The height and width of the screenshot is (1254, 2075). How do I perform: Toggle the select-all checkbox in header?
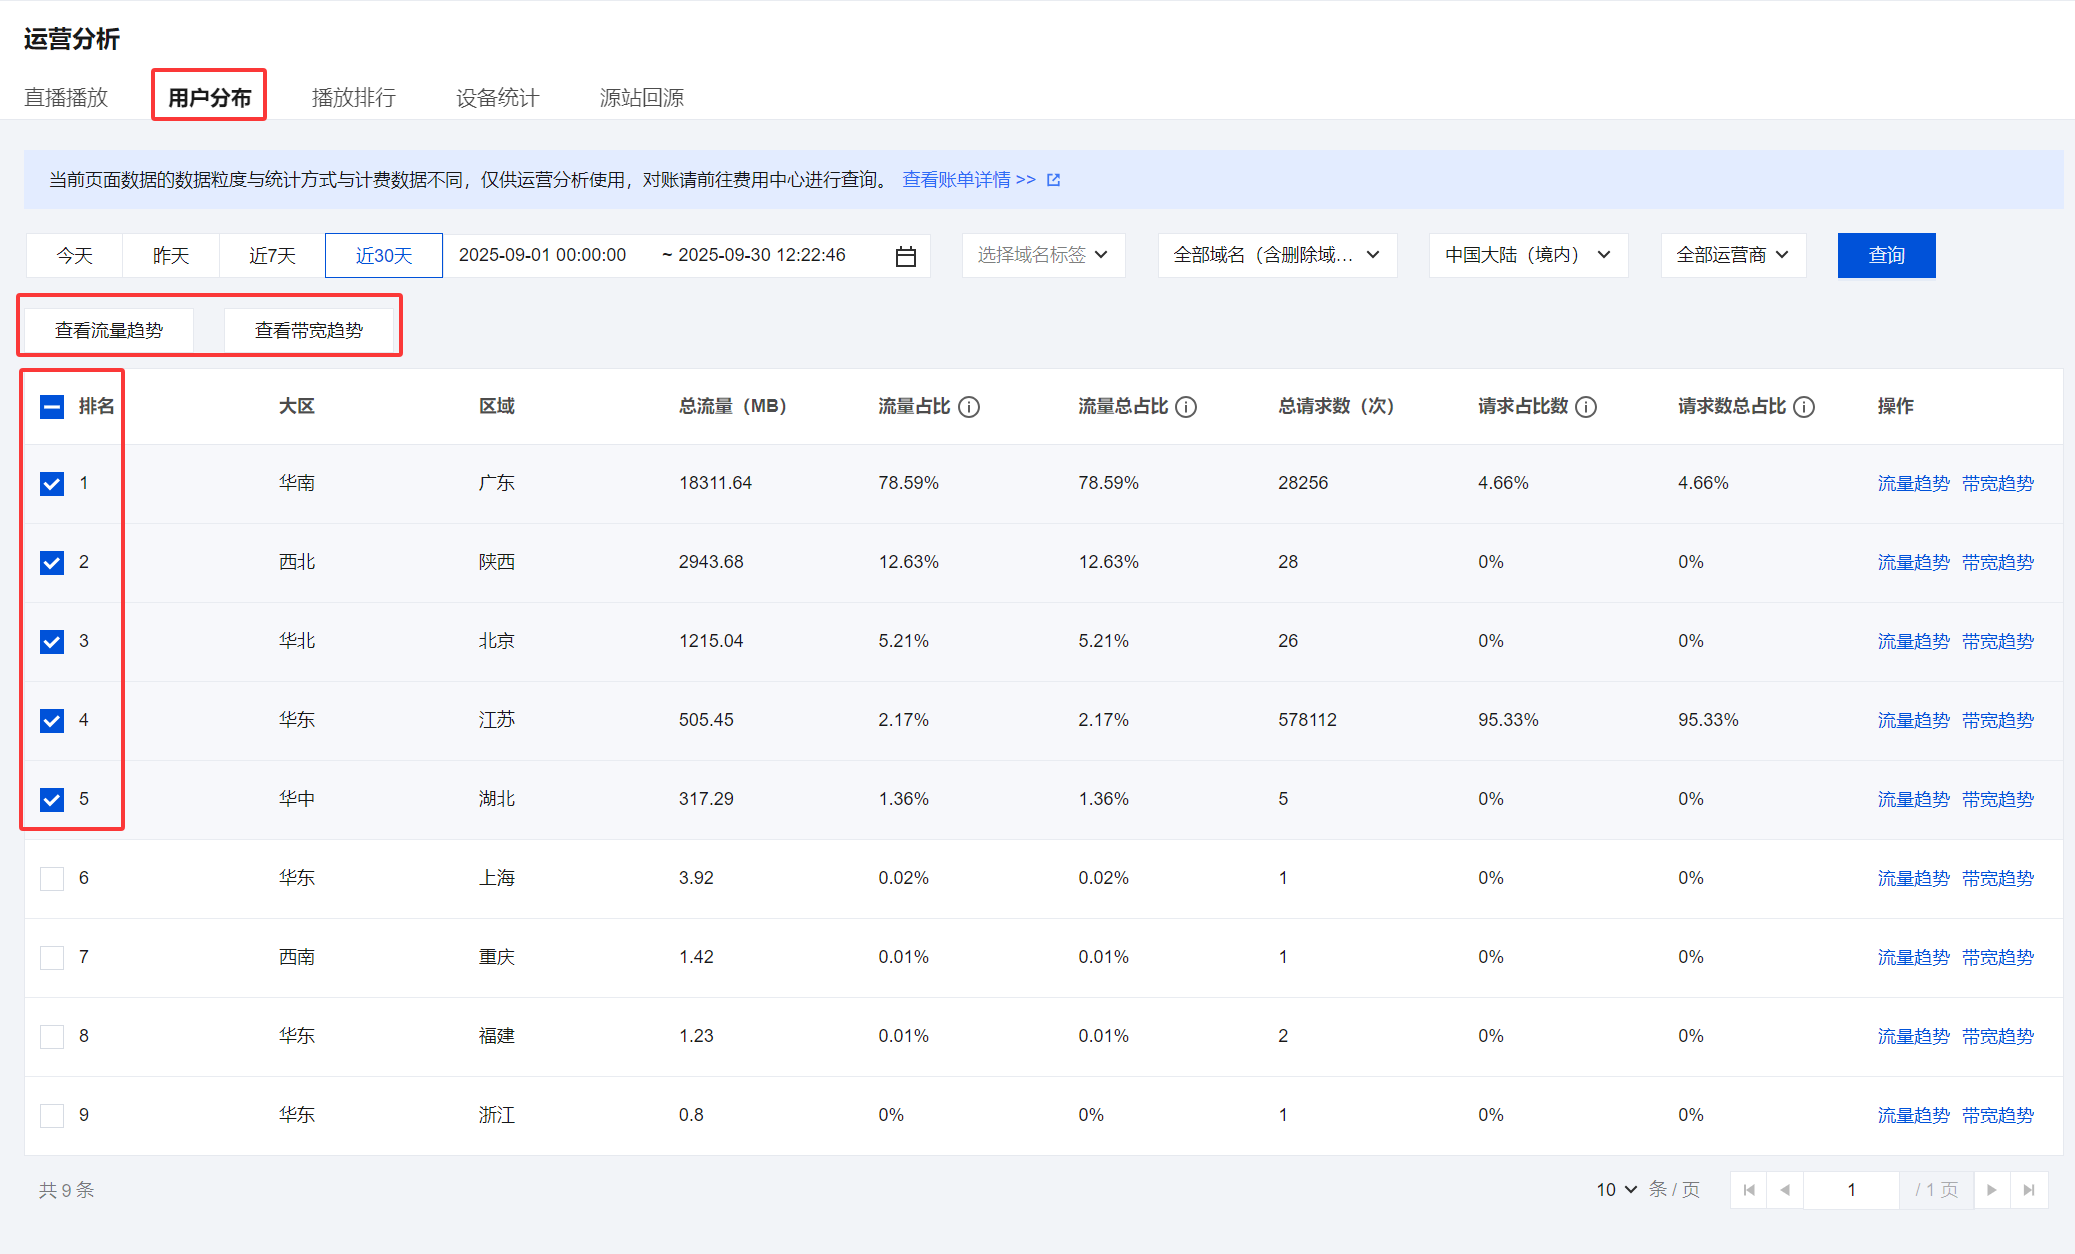pyautogui.click(x=52, y=407)
